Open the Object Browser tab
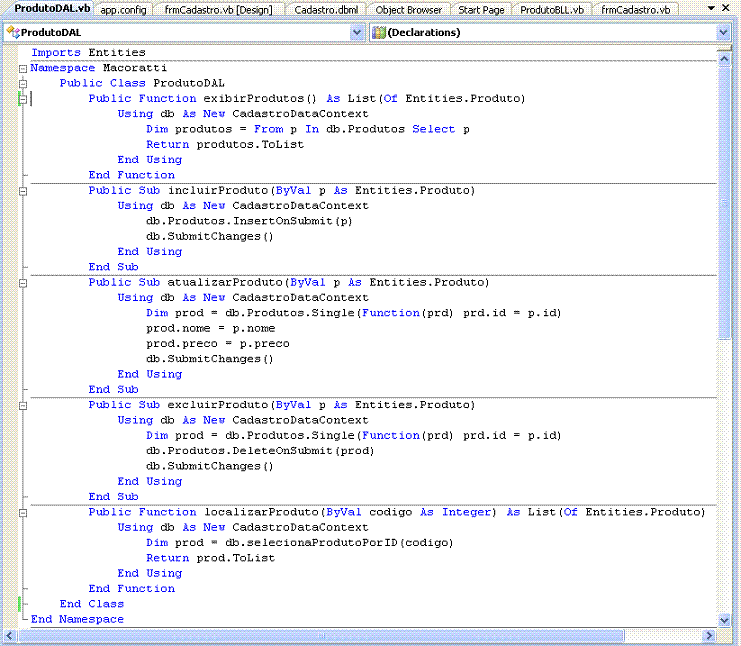The height and width of the screenshot is (646, 741). point(409,9)
